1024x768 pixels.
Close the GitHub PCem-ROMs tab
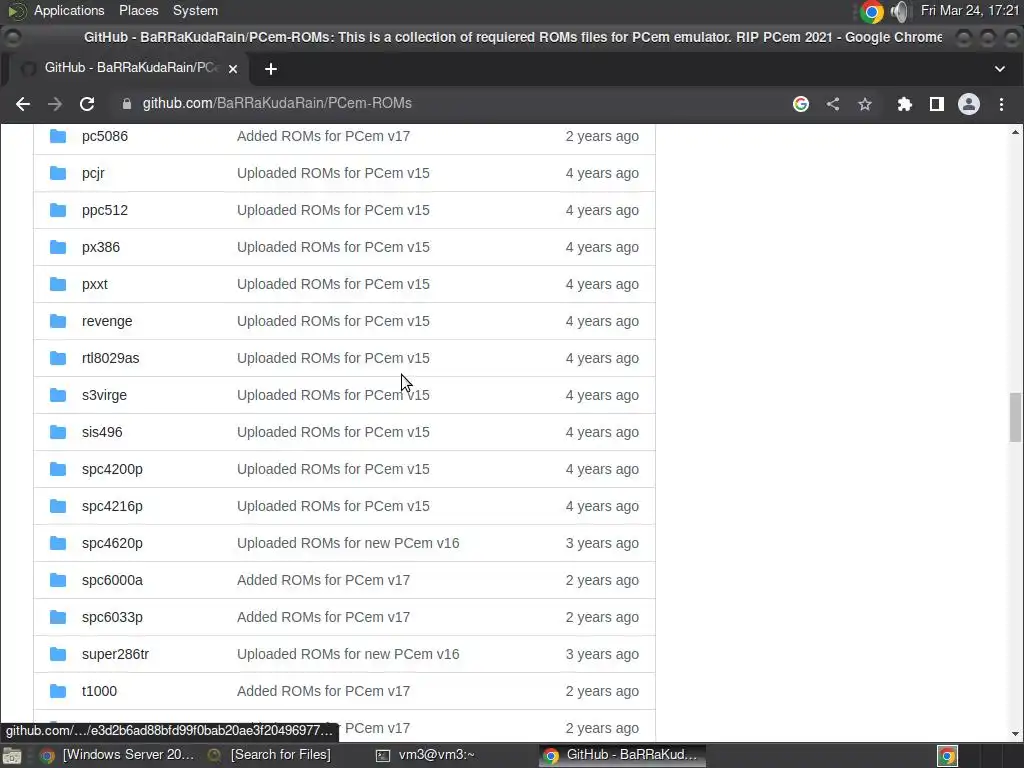(x=232, y=69)
